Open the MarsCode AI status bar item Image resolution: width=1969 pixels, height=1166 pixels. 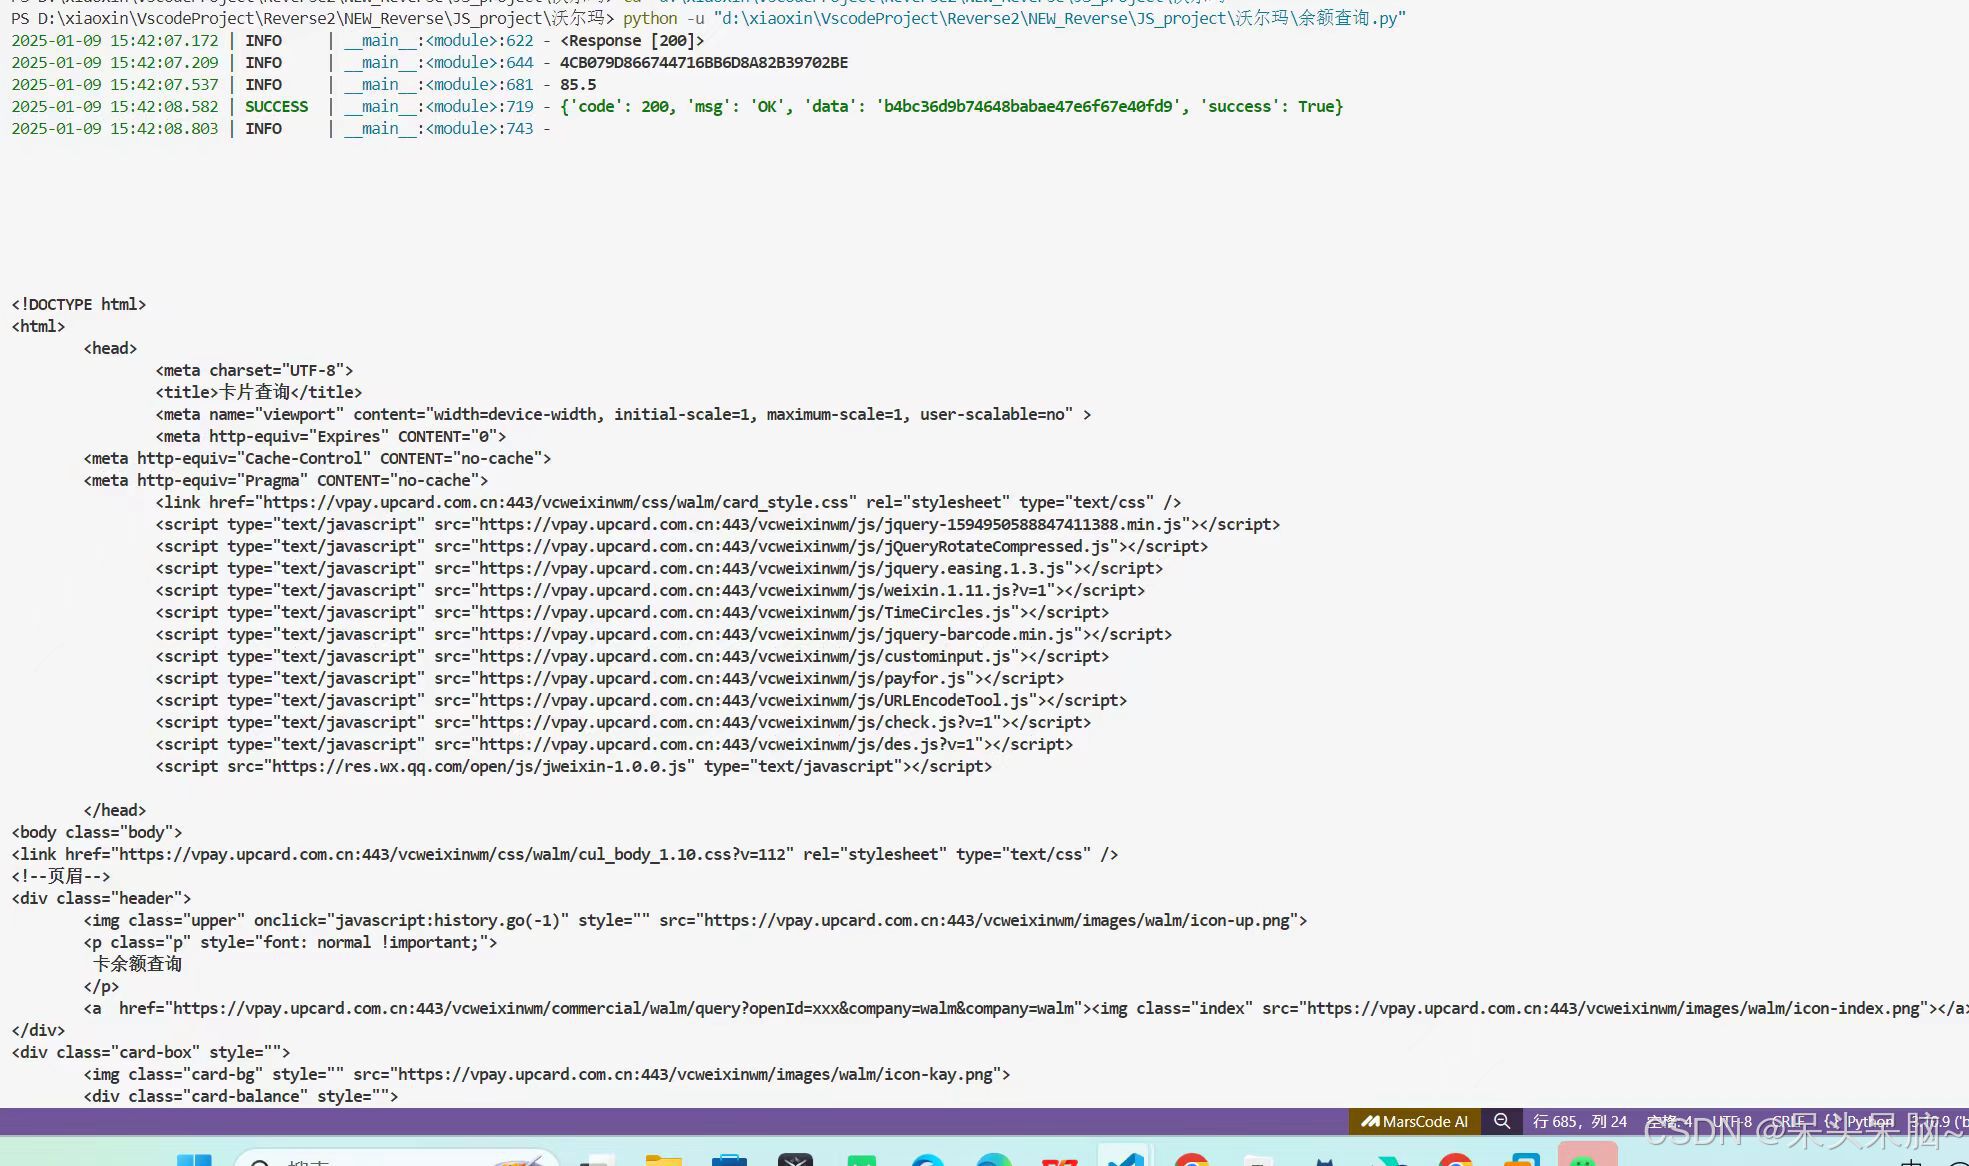pyautogui.click(x=1414, y=1121)
